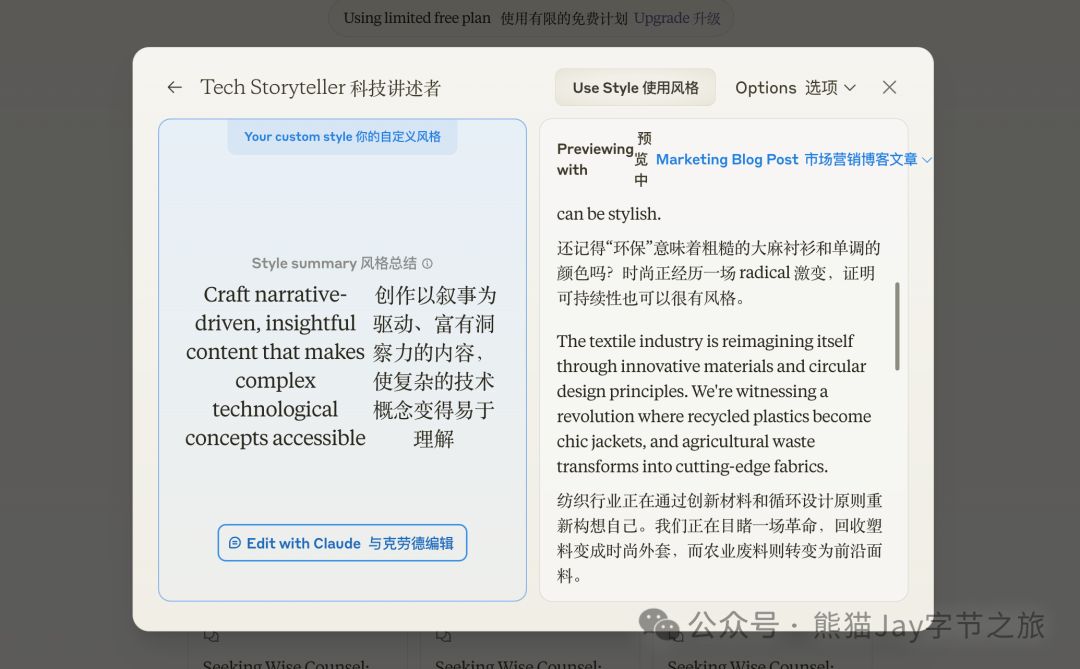Click the 'Your custom style' label
The width and height of the screenshot is (1080, 669).
(x=342, y=136)
